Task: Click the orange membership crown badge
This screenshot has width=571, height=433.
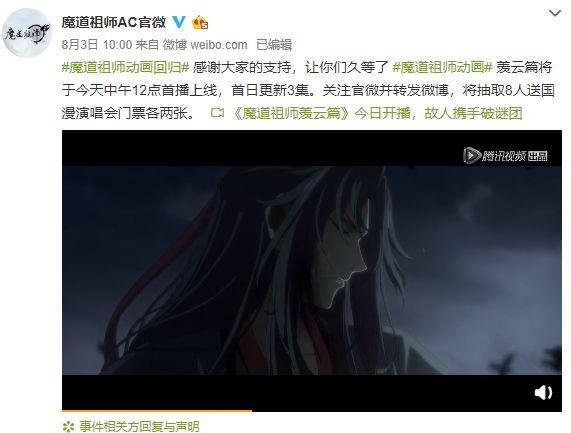Action: point(200,22)
